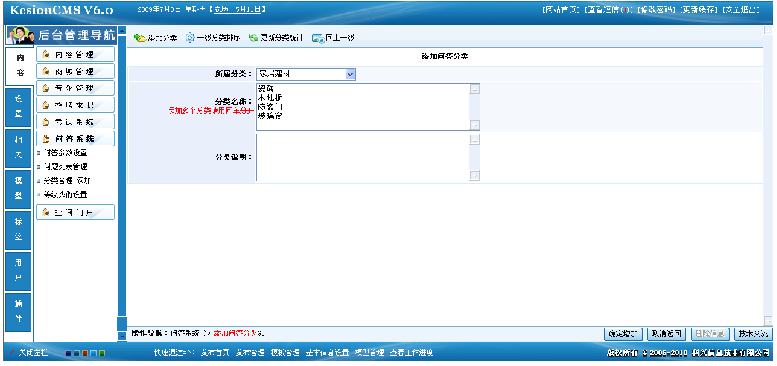Open the 模板管理 quick link

tap(285, 353)
